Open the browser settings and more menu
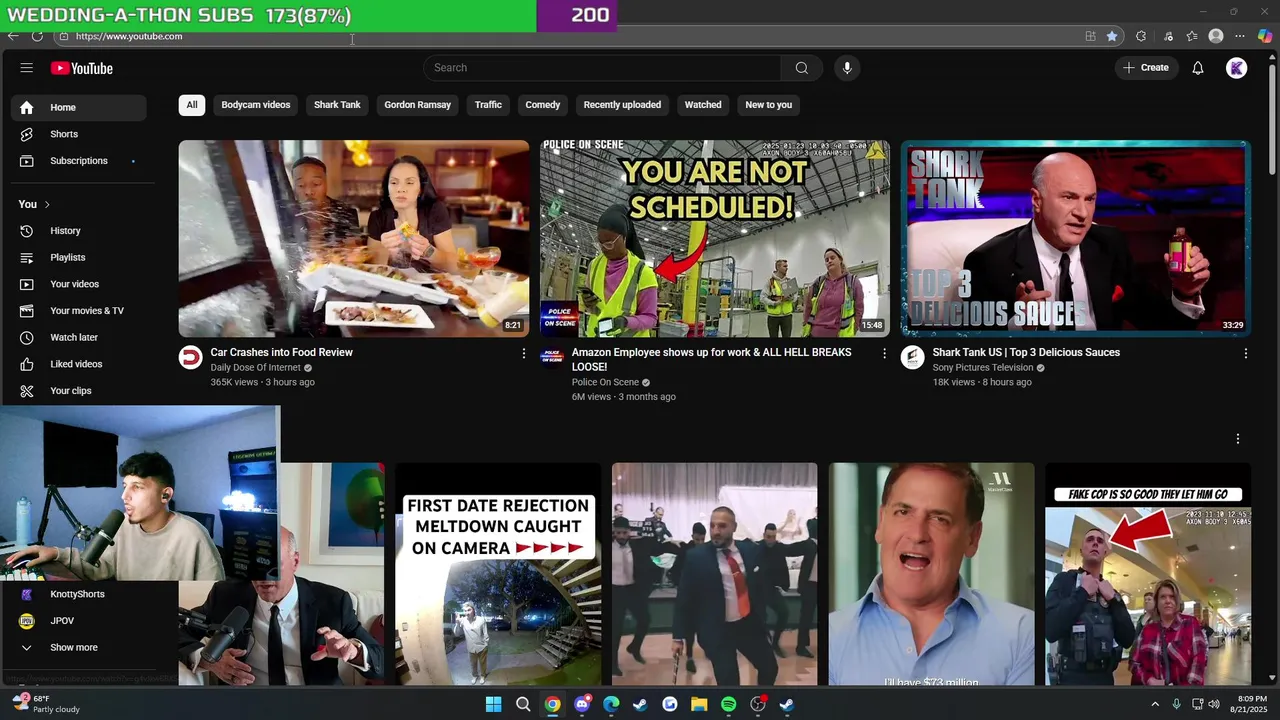1280x720 pixels. [x=1240, y=36]
